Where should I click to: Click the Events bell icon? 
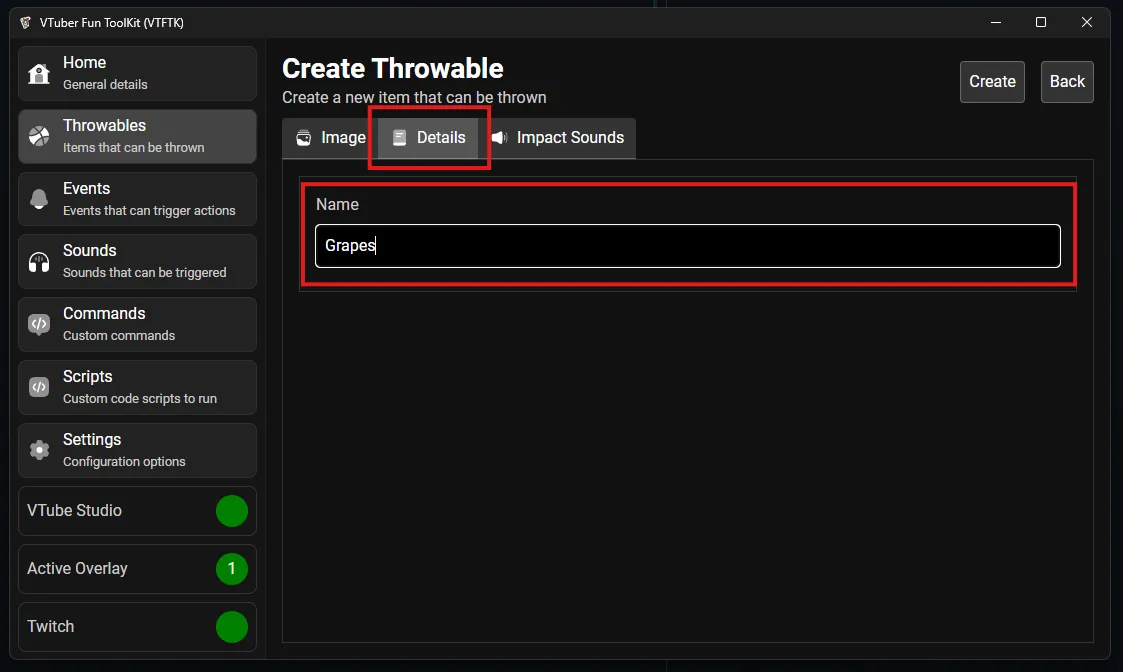pyautogui.click(x=39, y=199)
